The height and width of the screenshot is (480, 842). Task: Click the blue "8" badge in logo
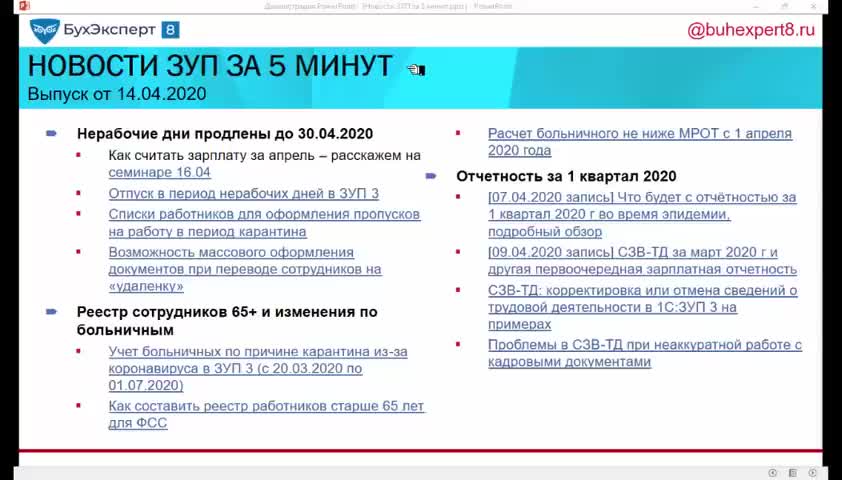[x=168, y=30]
